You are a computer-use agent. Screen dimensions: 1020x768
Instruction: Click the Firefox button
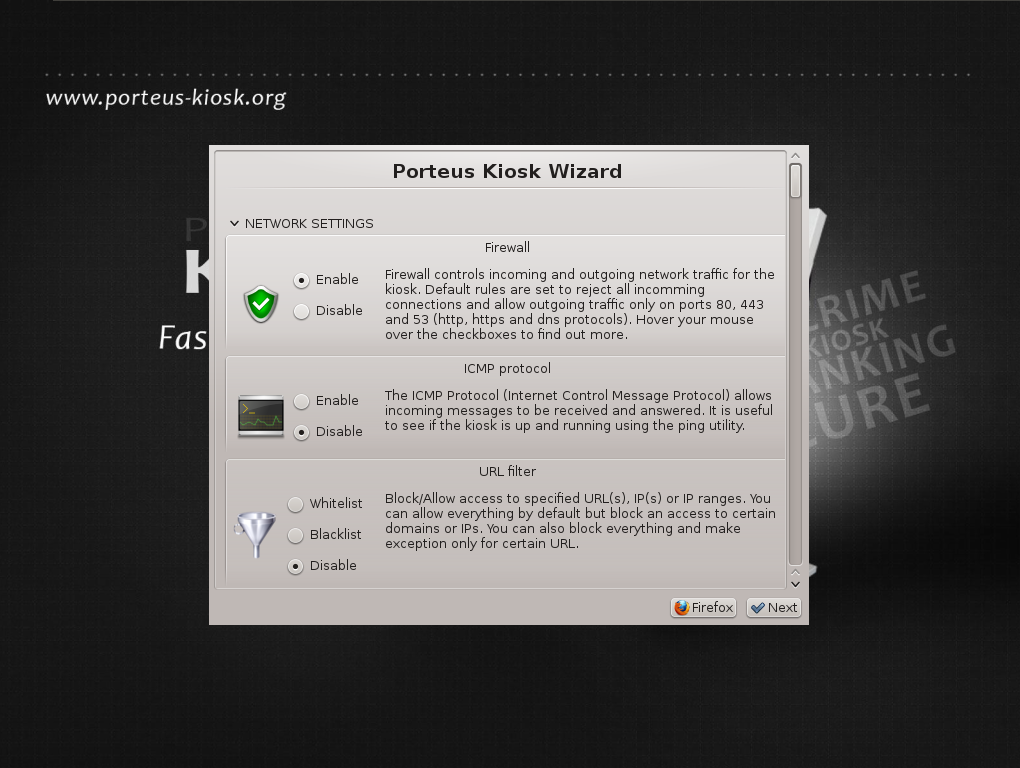[x=703, y=607]
